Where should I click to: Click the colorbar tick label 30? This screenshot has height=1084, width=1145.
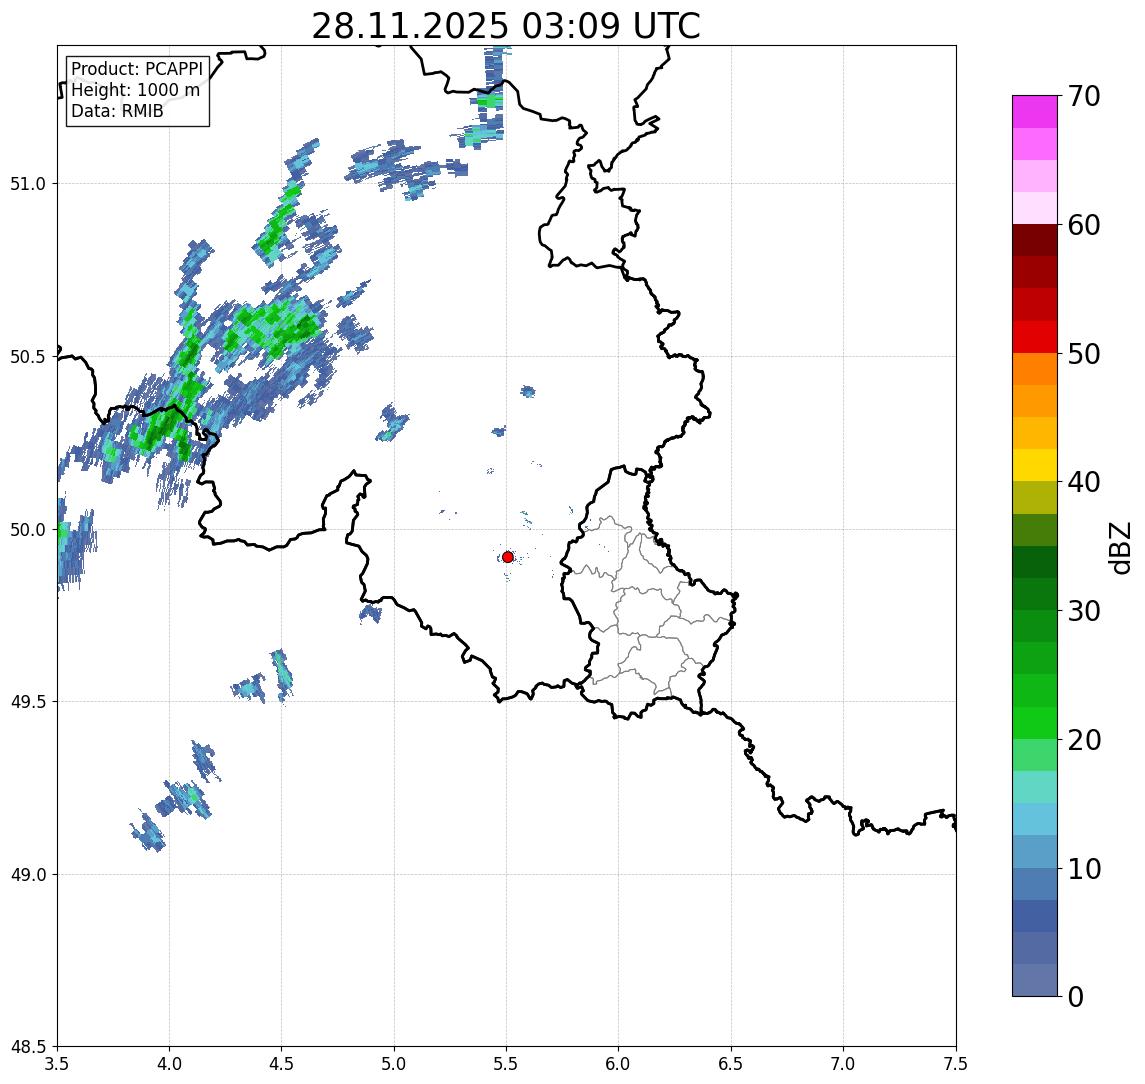(x=1083, y=611)
